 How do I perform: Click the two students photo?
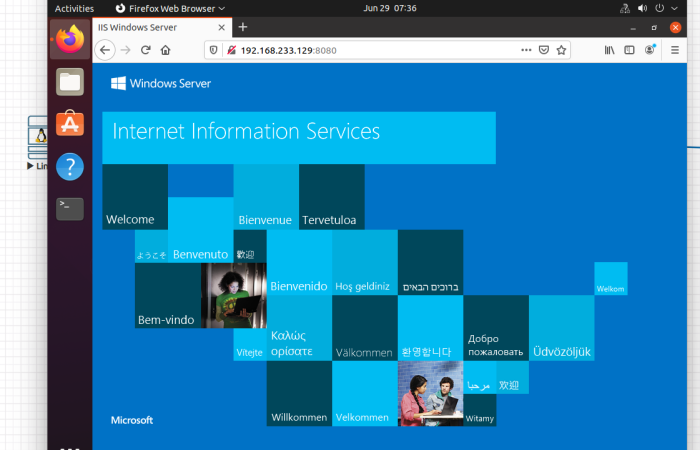tap(430, 393)
